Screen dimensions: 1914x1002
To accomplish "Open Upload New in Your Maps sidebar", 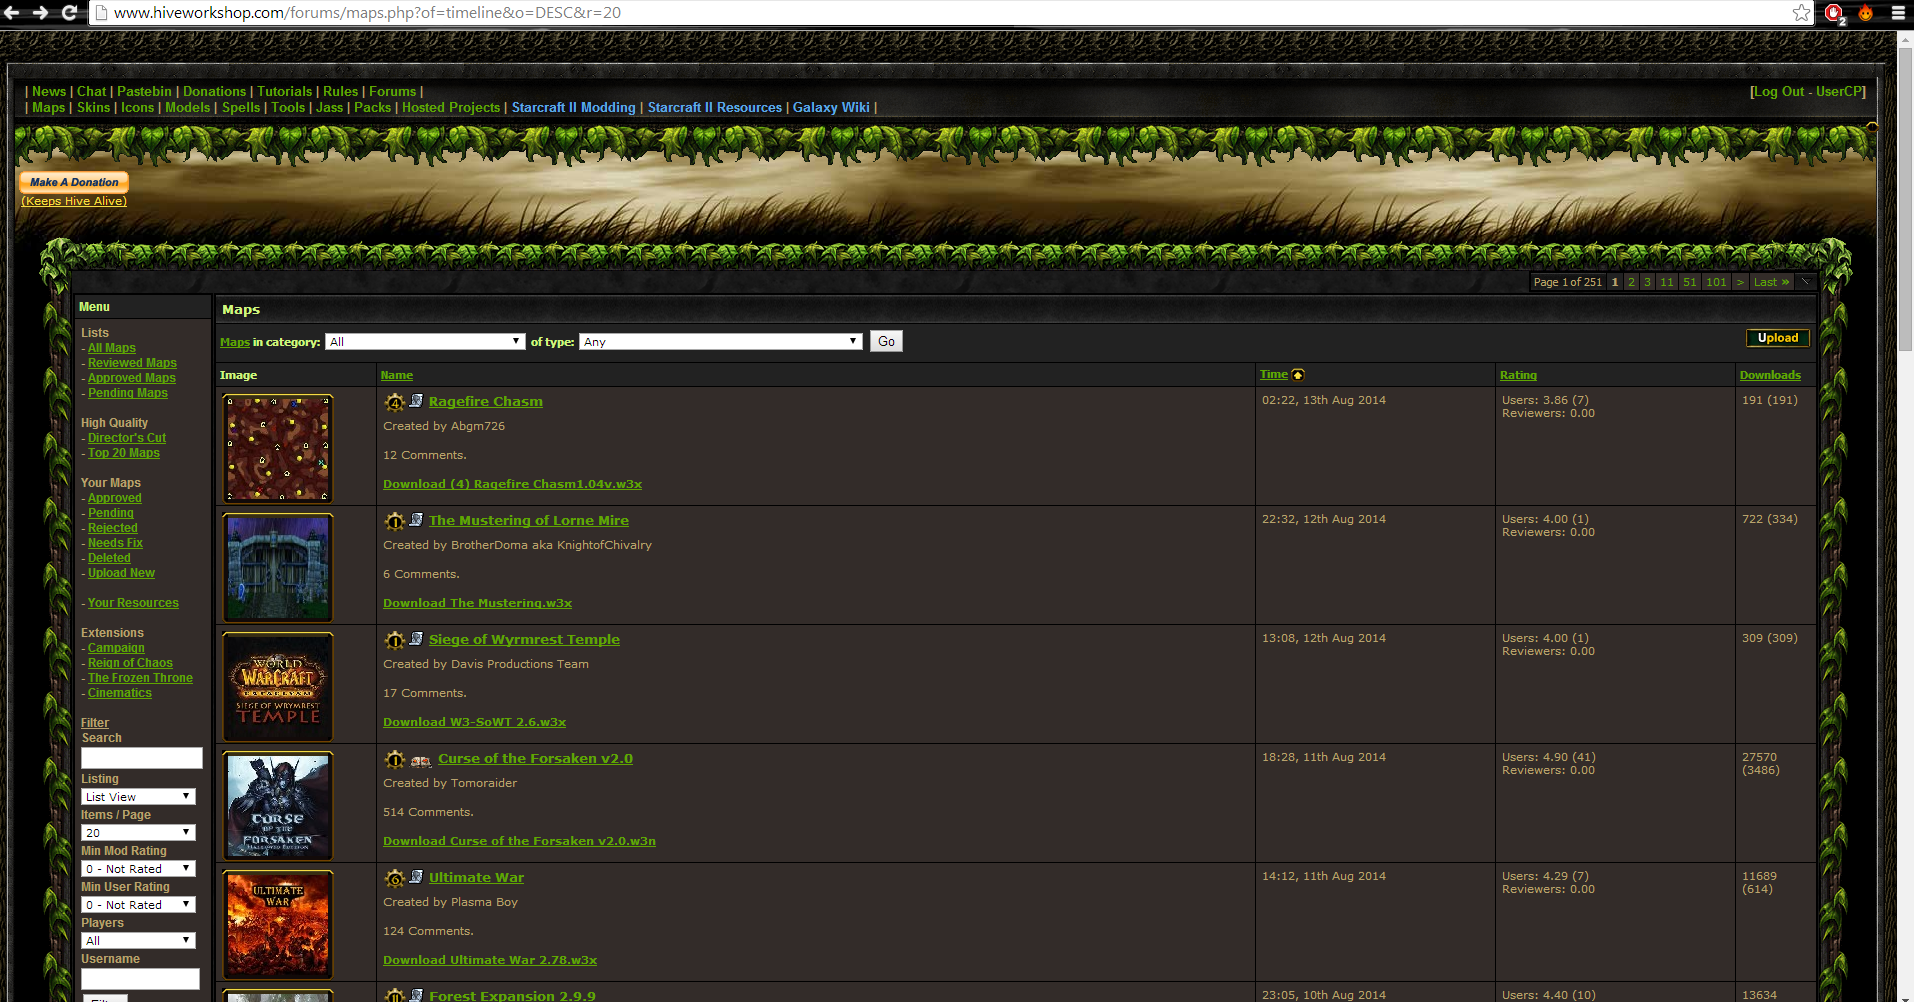I will click(x=121, y=573).
